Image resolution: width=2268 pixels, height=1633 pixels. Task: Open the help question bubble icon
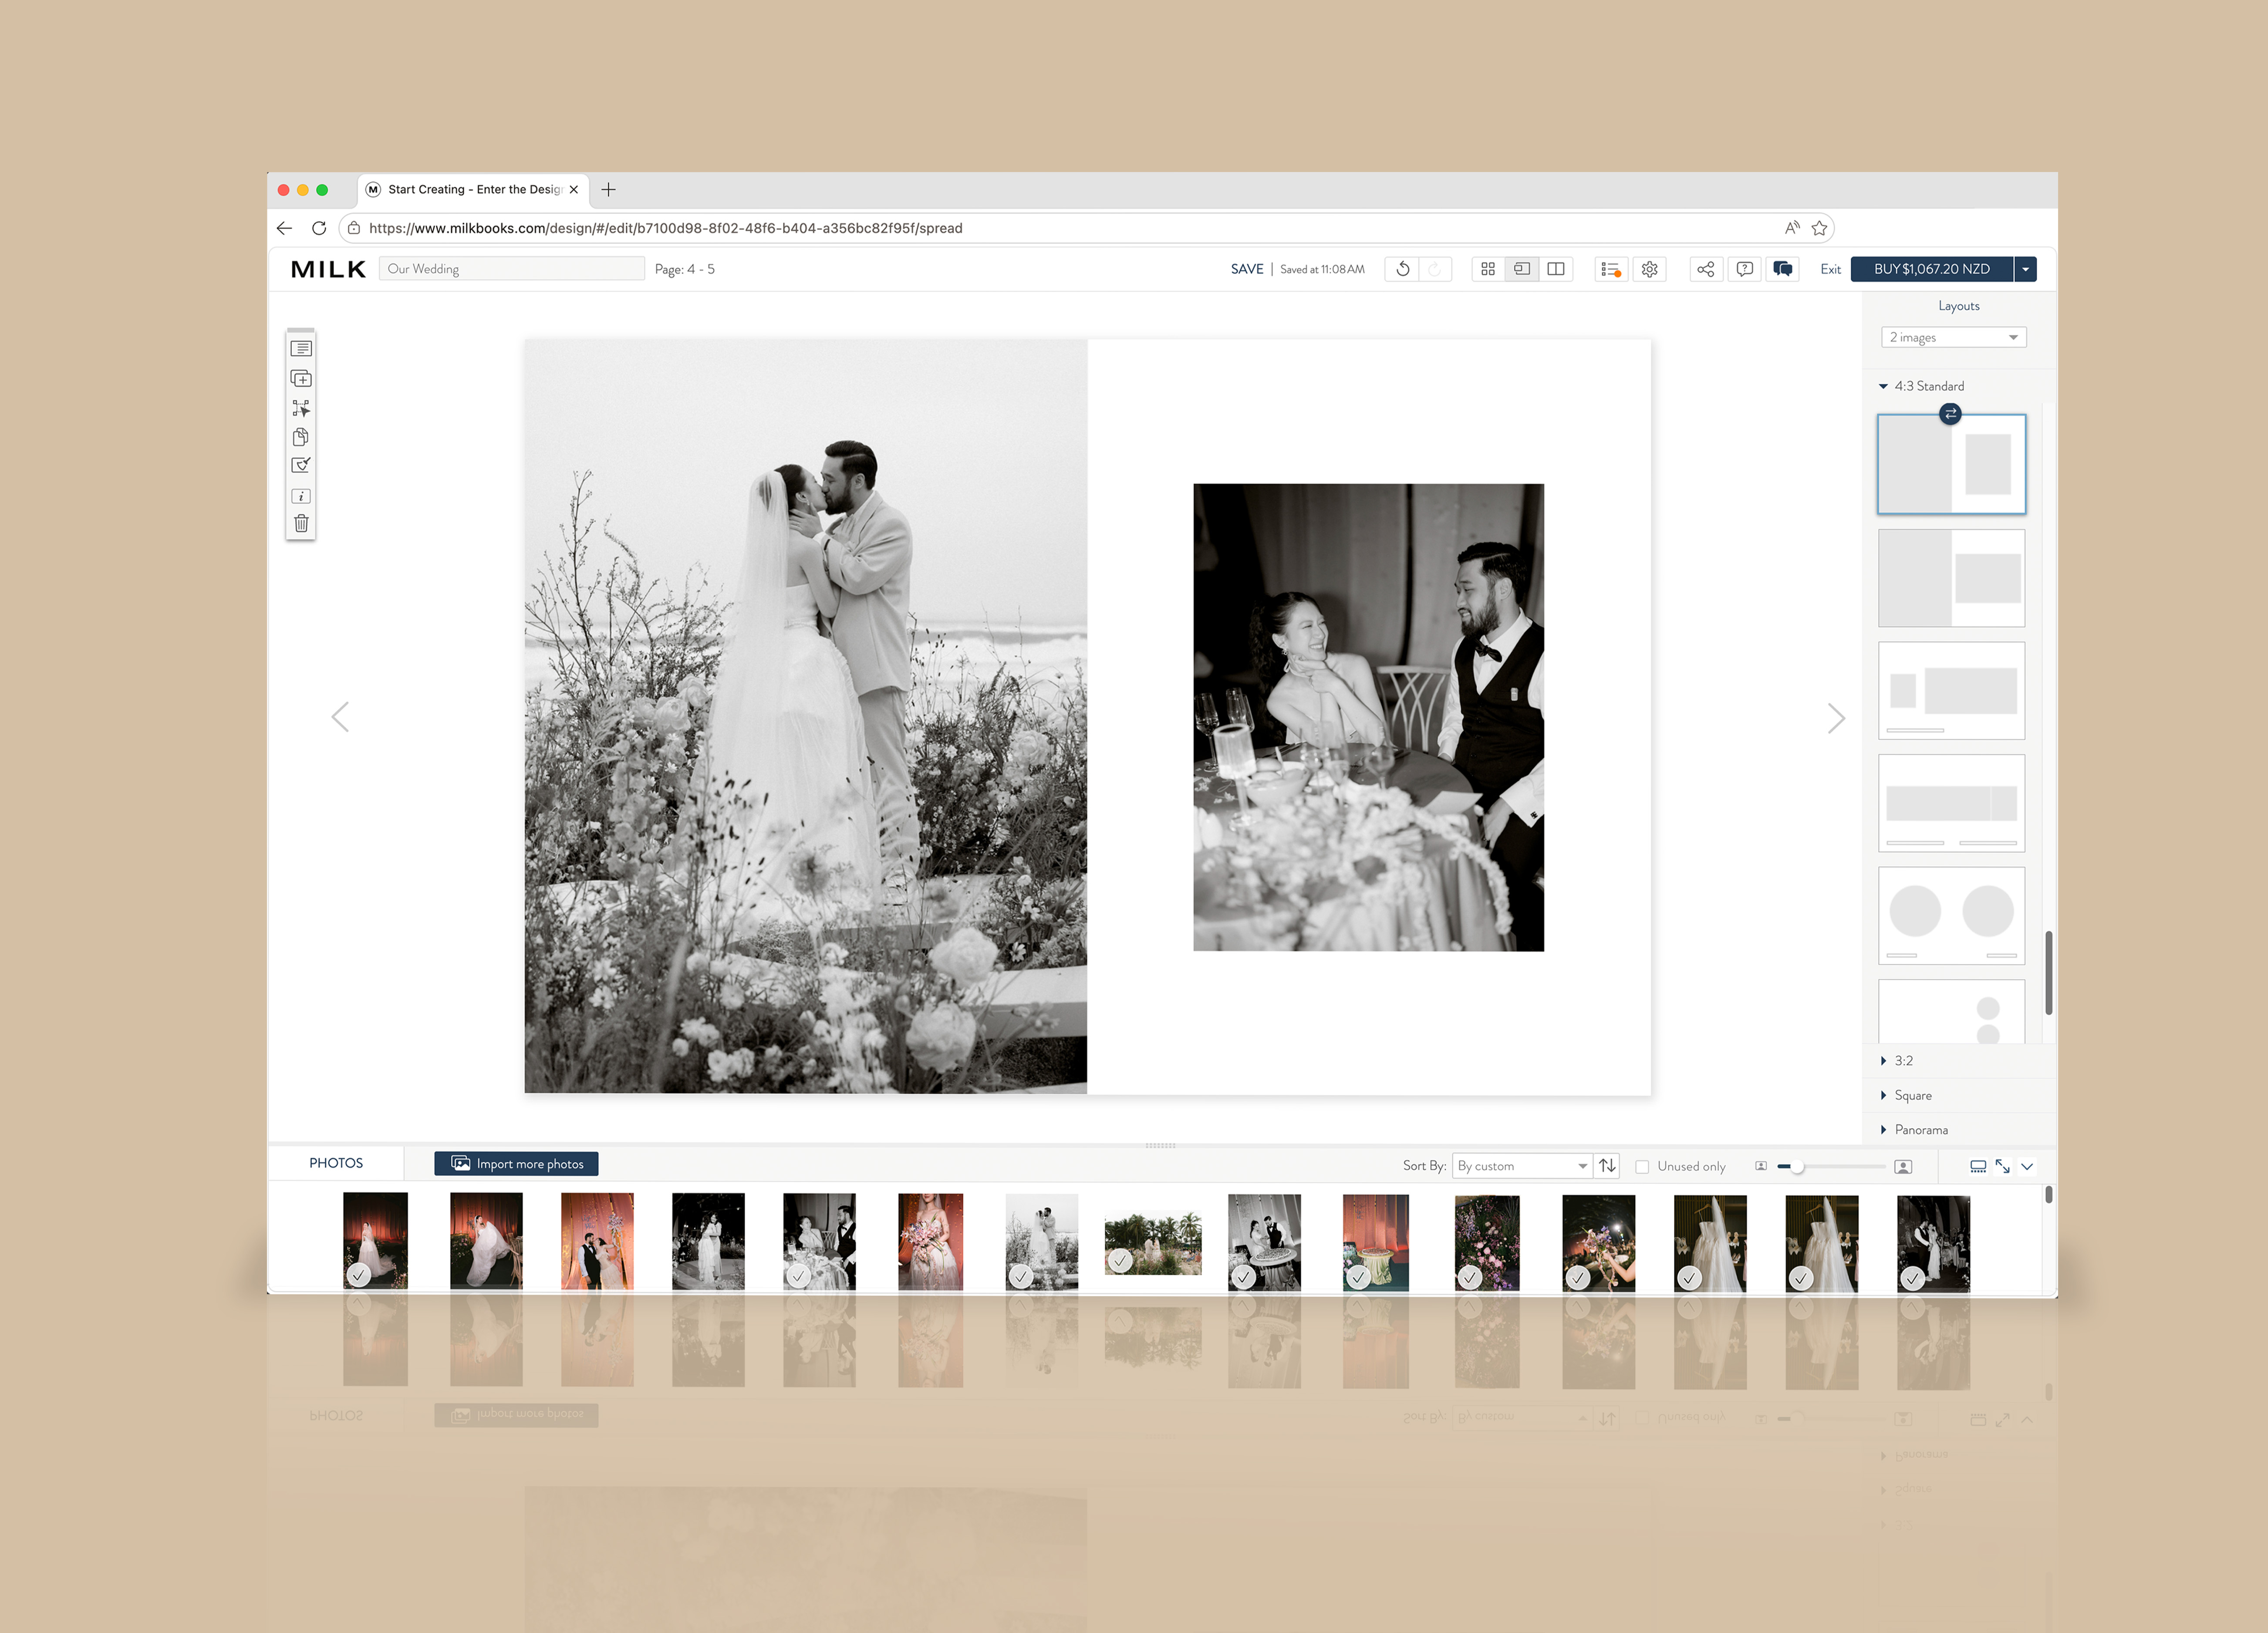pyautogui.click(x=1745, y=269)
